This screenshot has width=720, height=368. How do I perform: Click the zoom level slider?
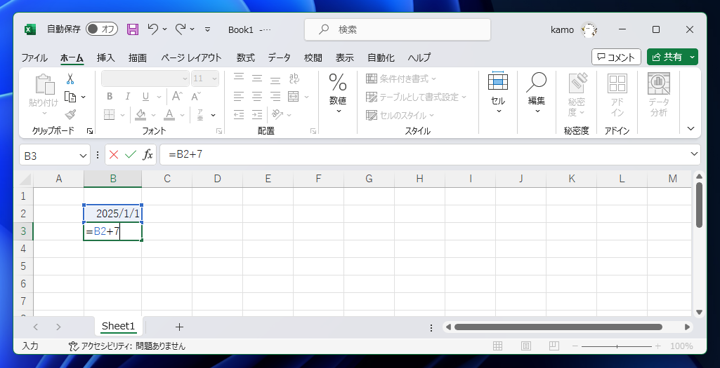[x=617, y=346]
